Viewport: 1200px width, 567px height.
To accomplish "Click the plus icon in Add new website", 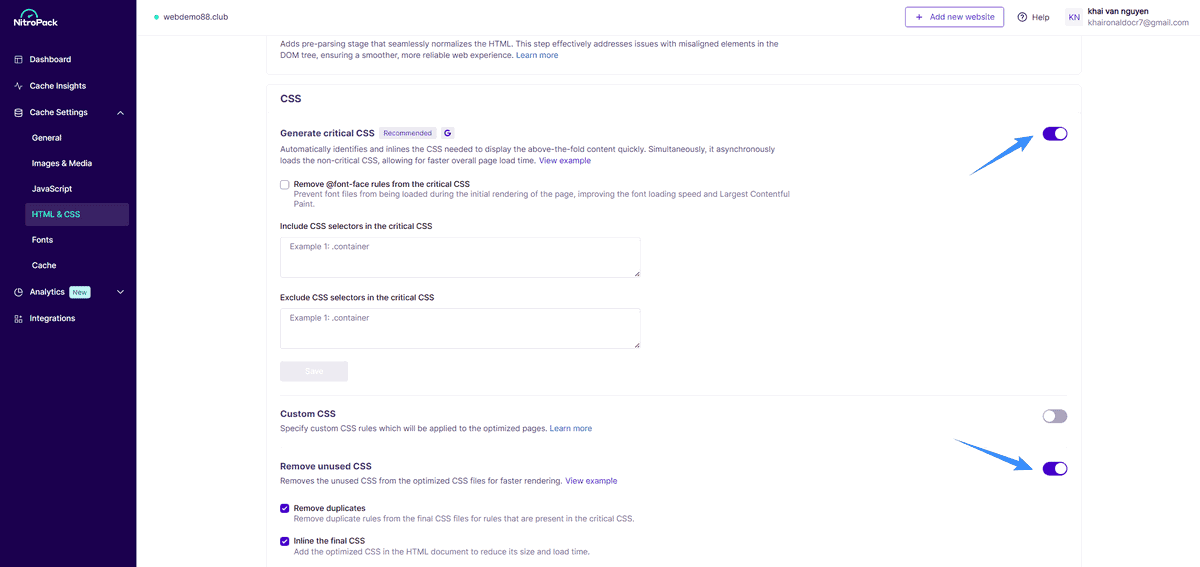I will (x=919, y=17).
